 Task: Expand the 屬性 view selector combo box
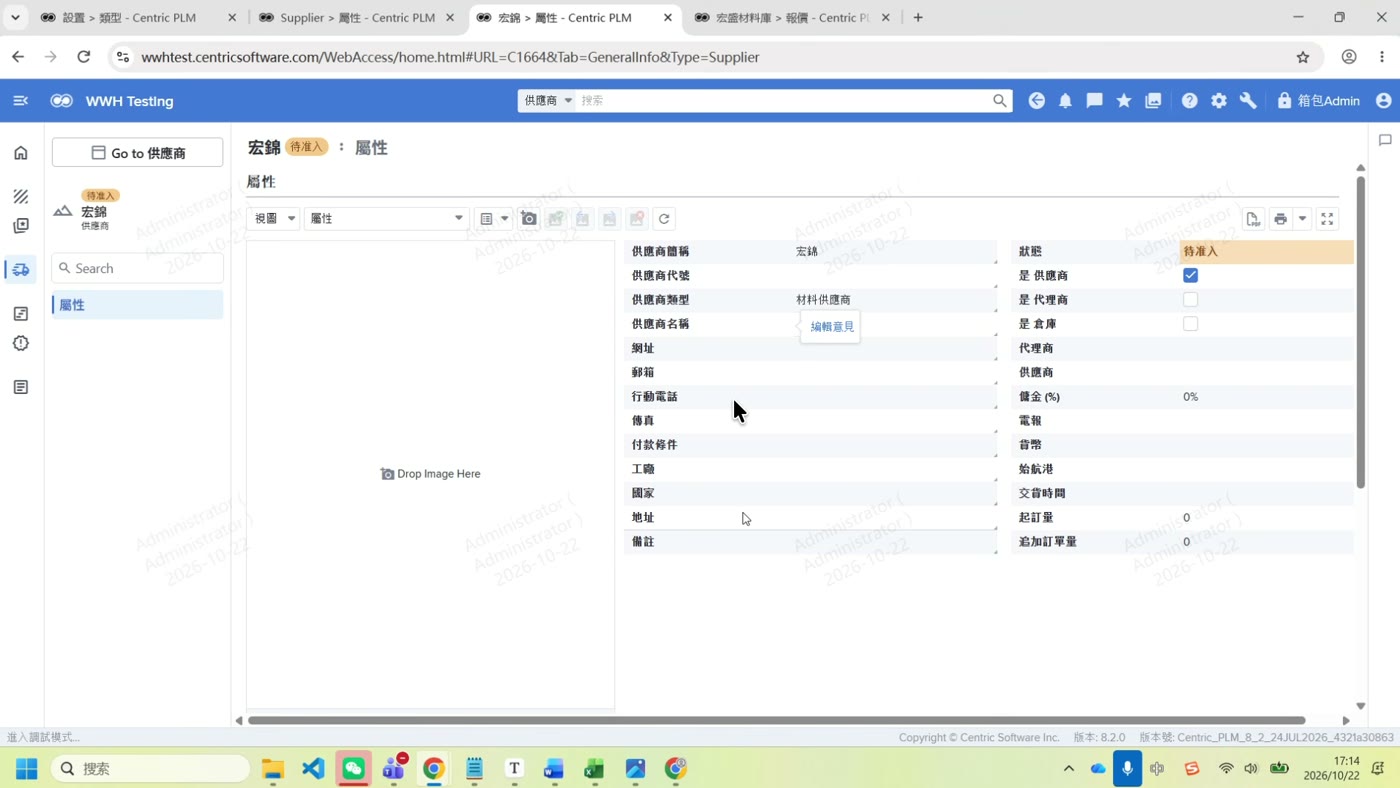tap(386, 219)
